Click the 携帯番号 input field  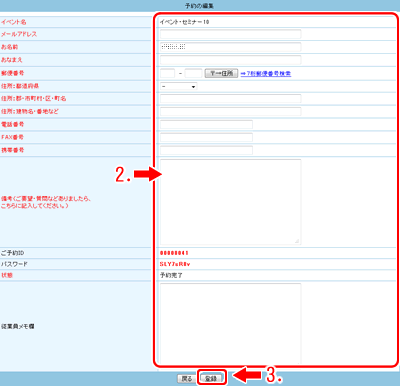click(x=206, y=150)
